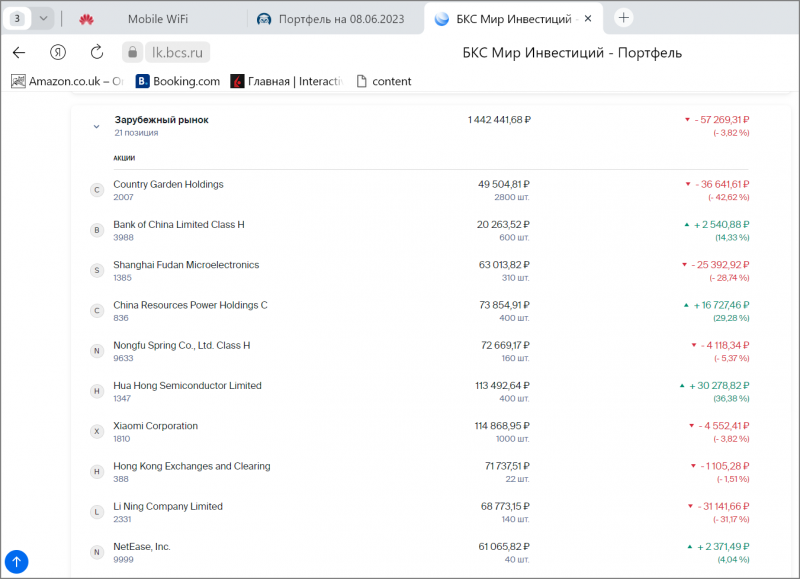Collapse the Зарубежный рынок section
The width and height of the screenshot is (800, 579).
(x=97, y=126)
